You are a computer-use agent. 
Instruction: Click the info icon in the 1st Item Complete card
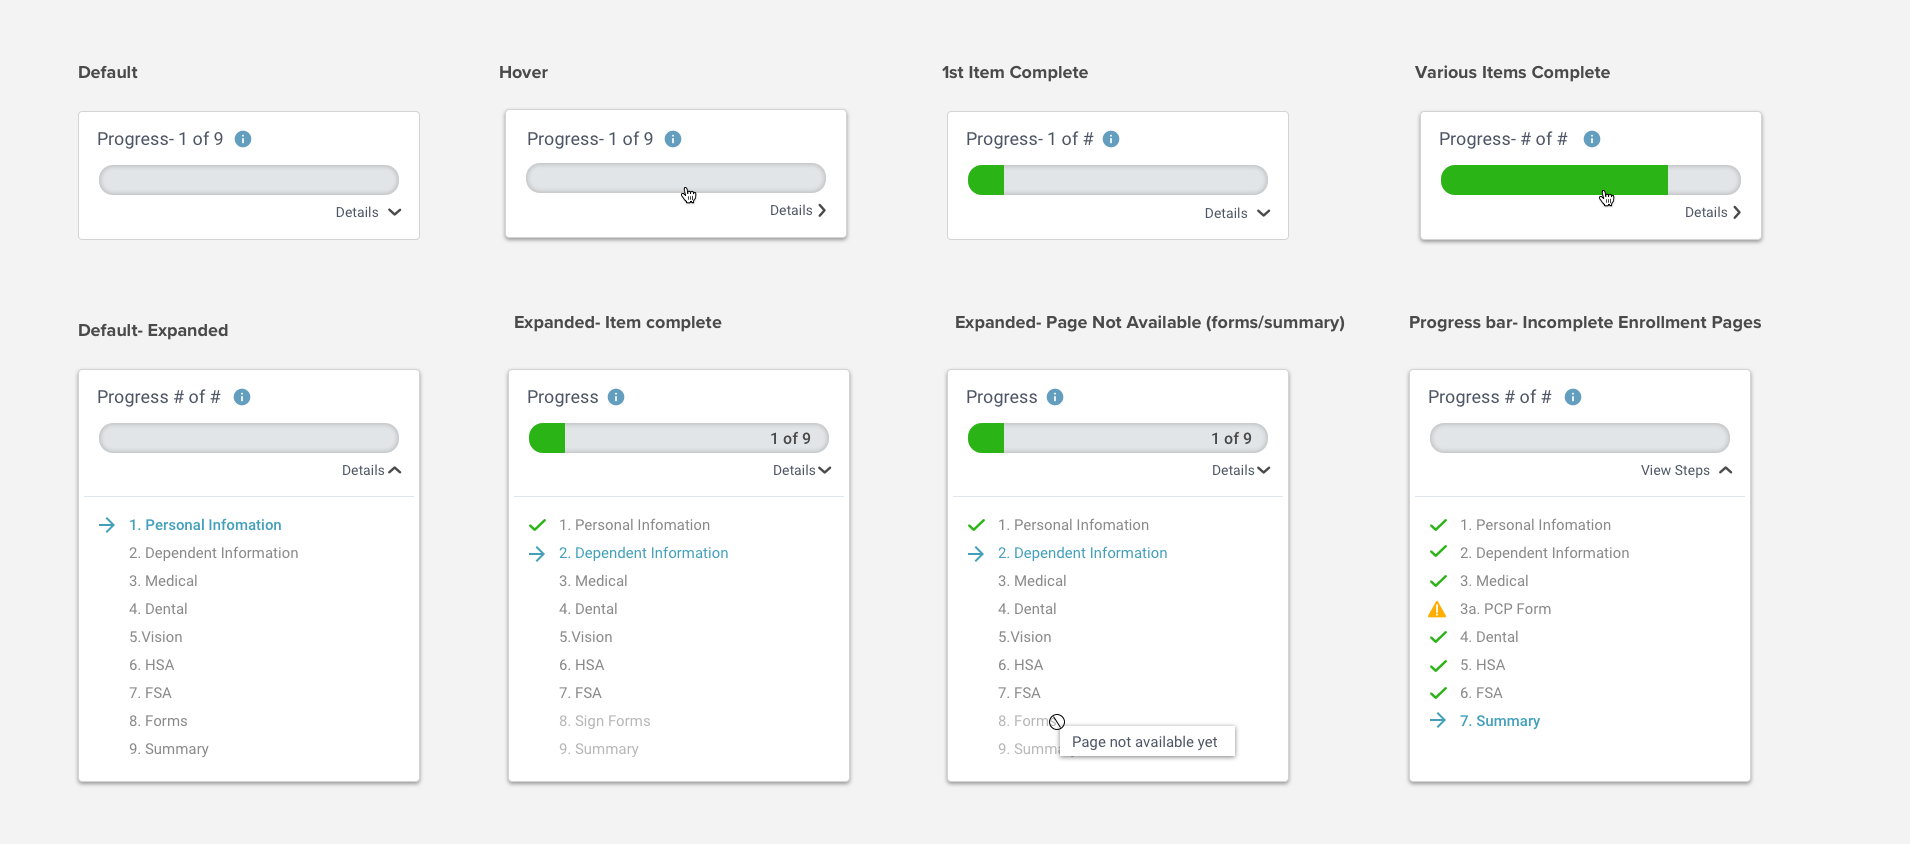(x=1110, y=139)
